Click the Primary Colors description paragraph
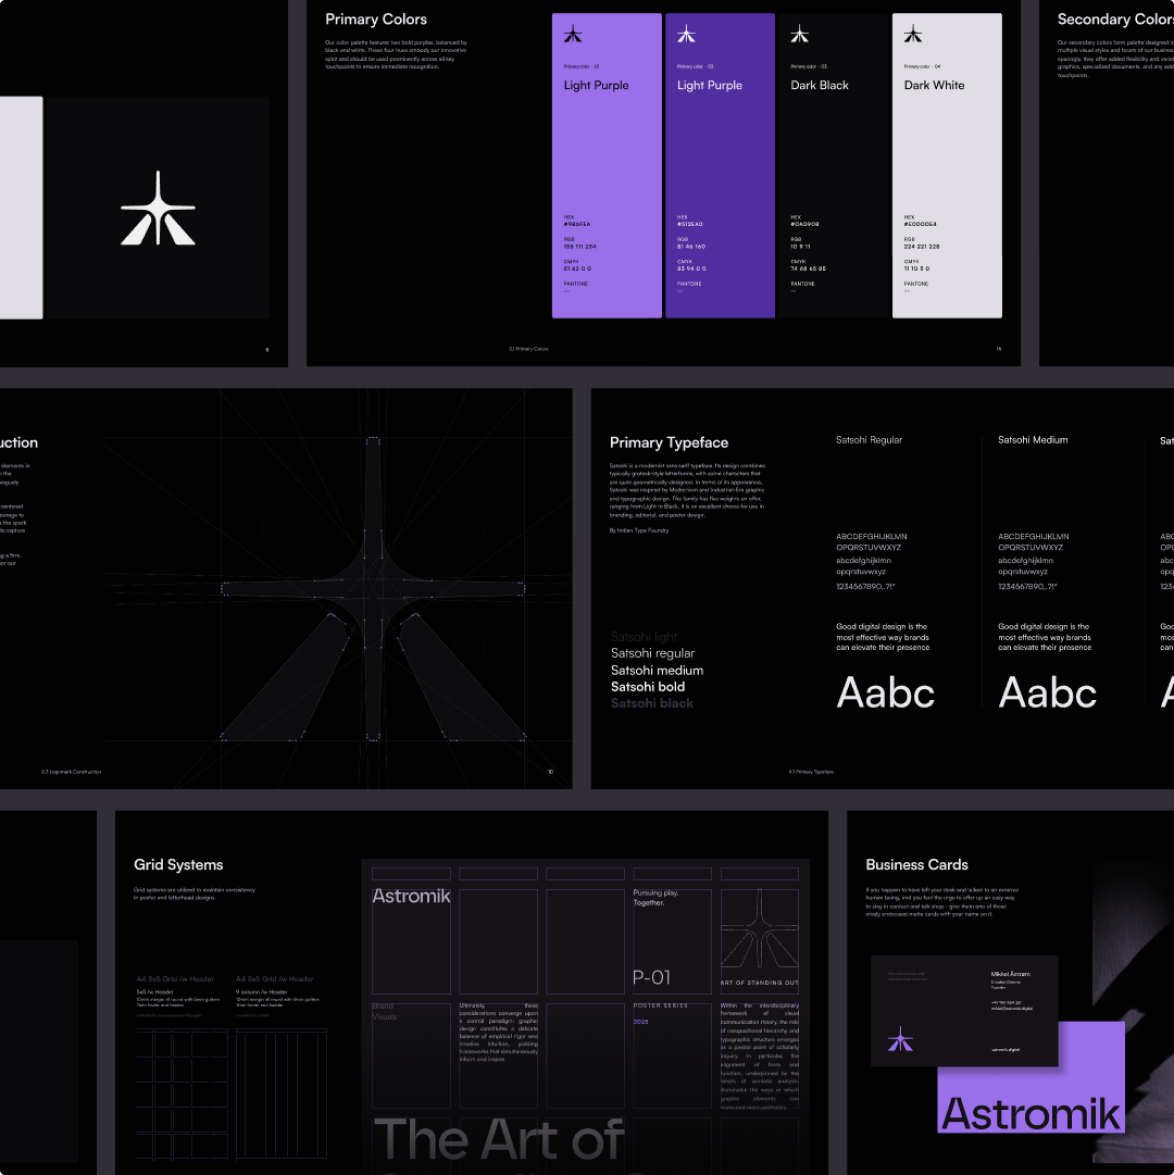Screen dimensions: 1174x1175 click(x=396, y=55)
